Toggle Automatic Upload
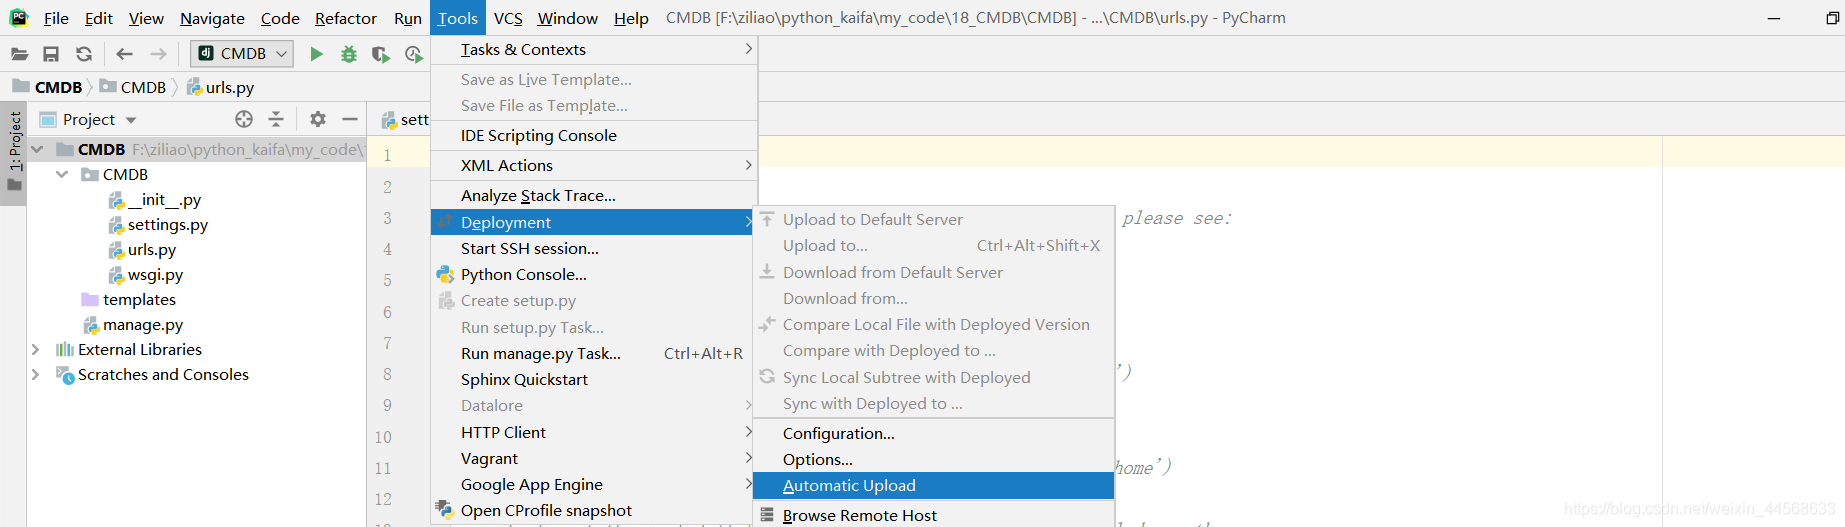Viewport: 1845px width, 527px height. pyautogui.click(x=933, y=485)
